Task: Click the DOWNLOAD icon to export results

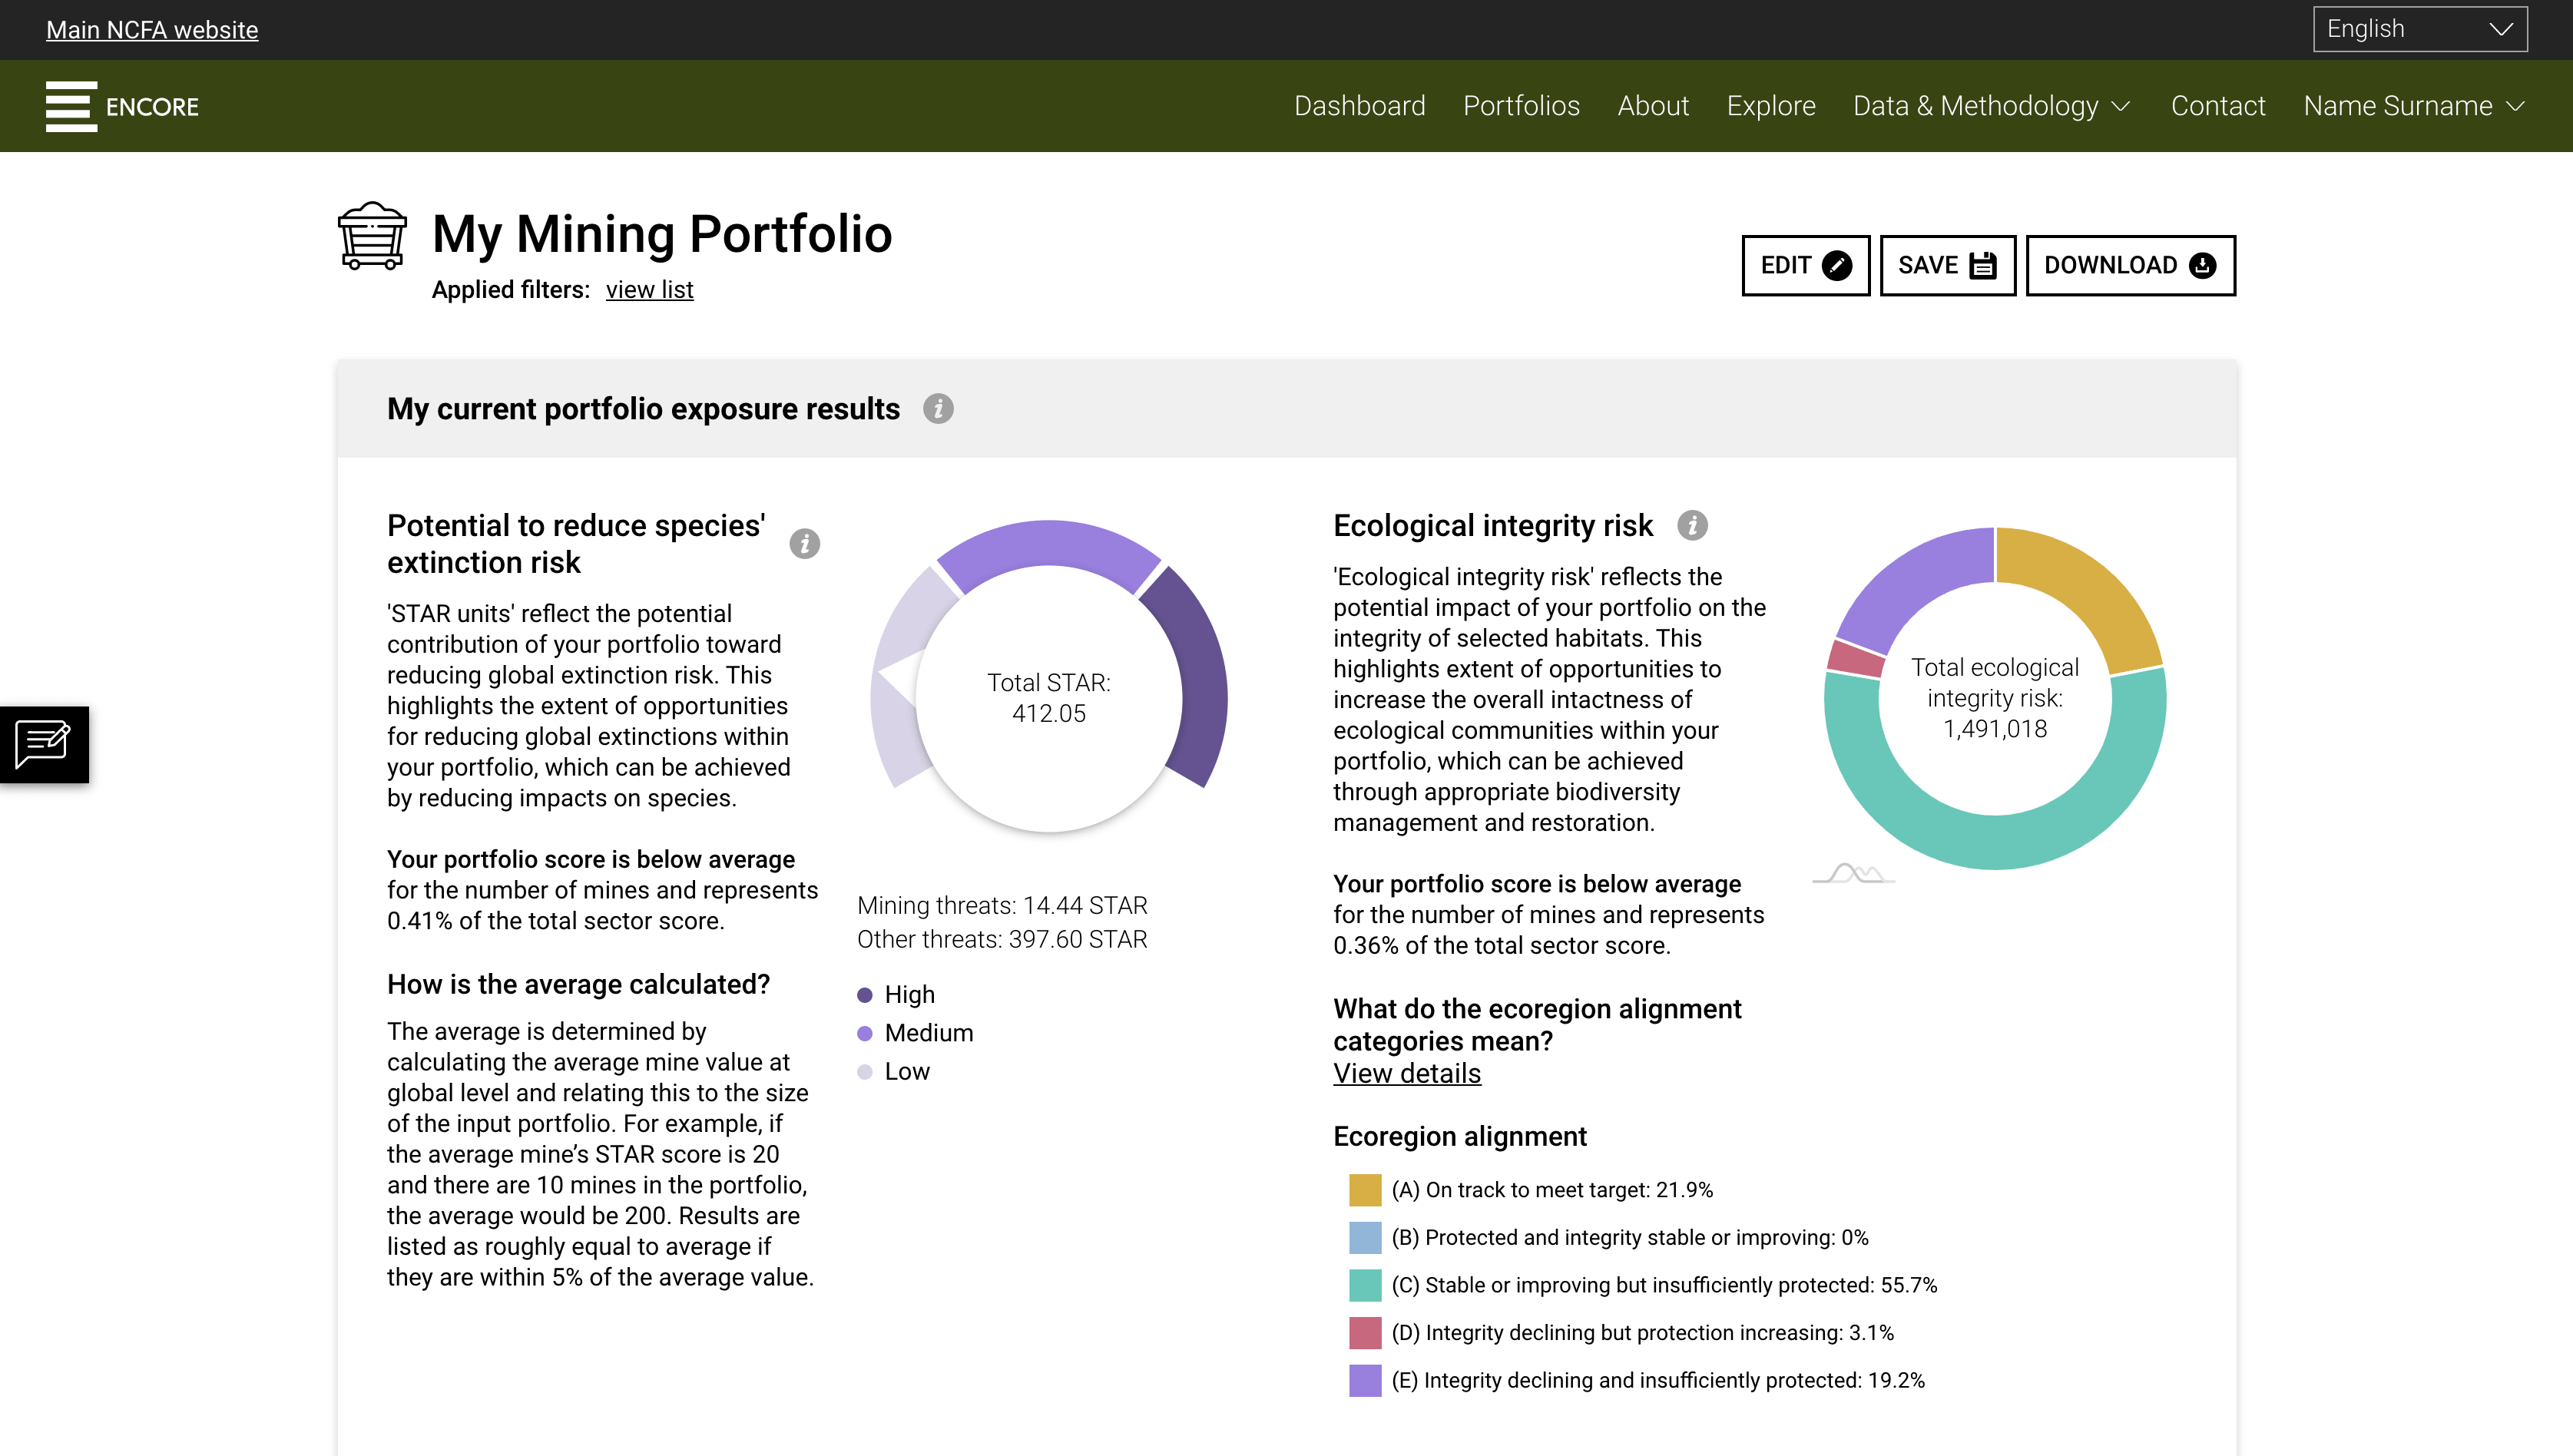Action: tap(2203, 265)
